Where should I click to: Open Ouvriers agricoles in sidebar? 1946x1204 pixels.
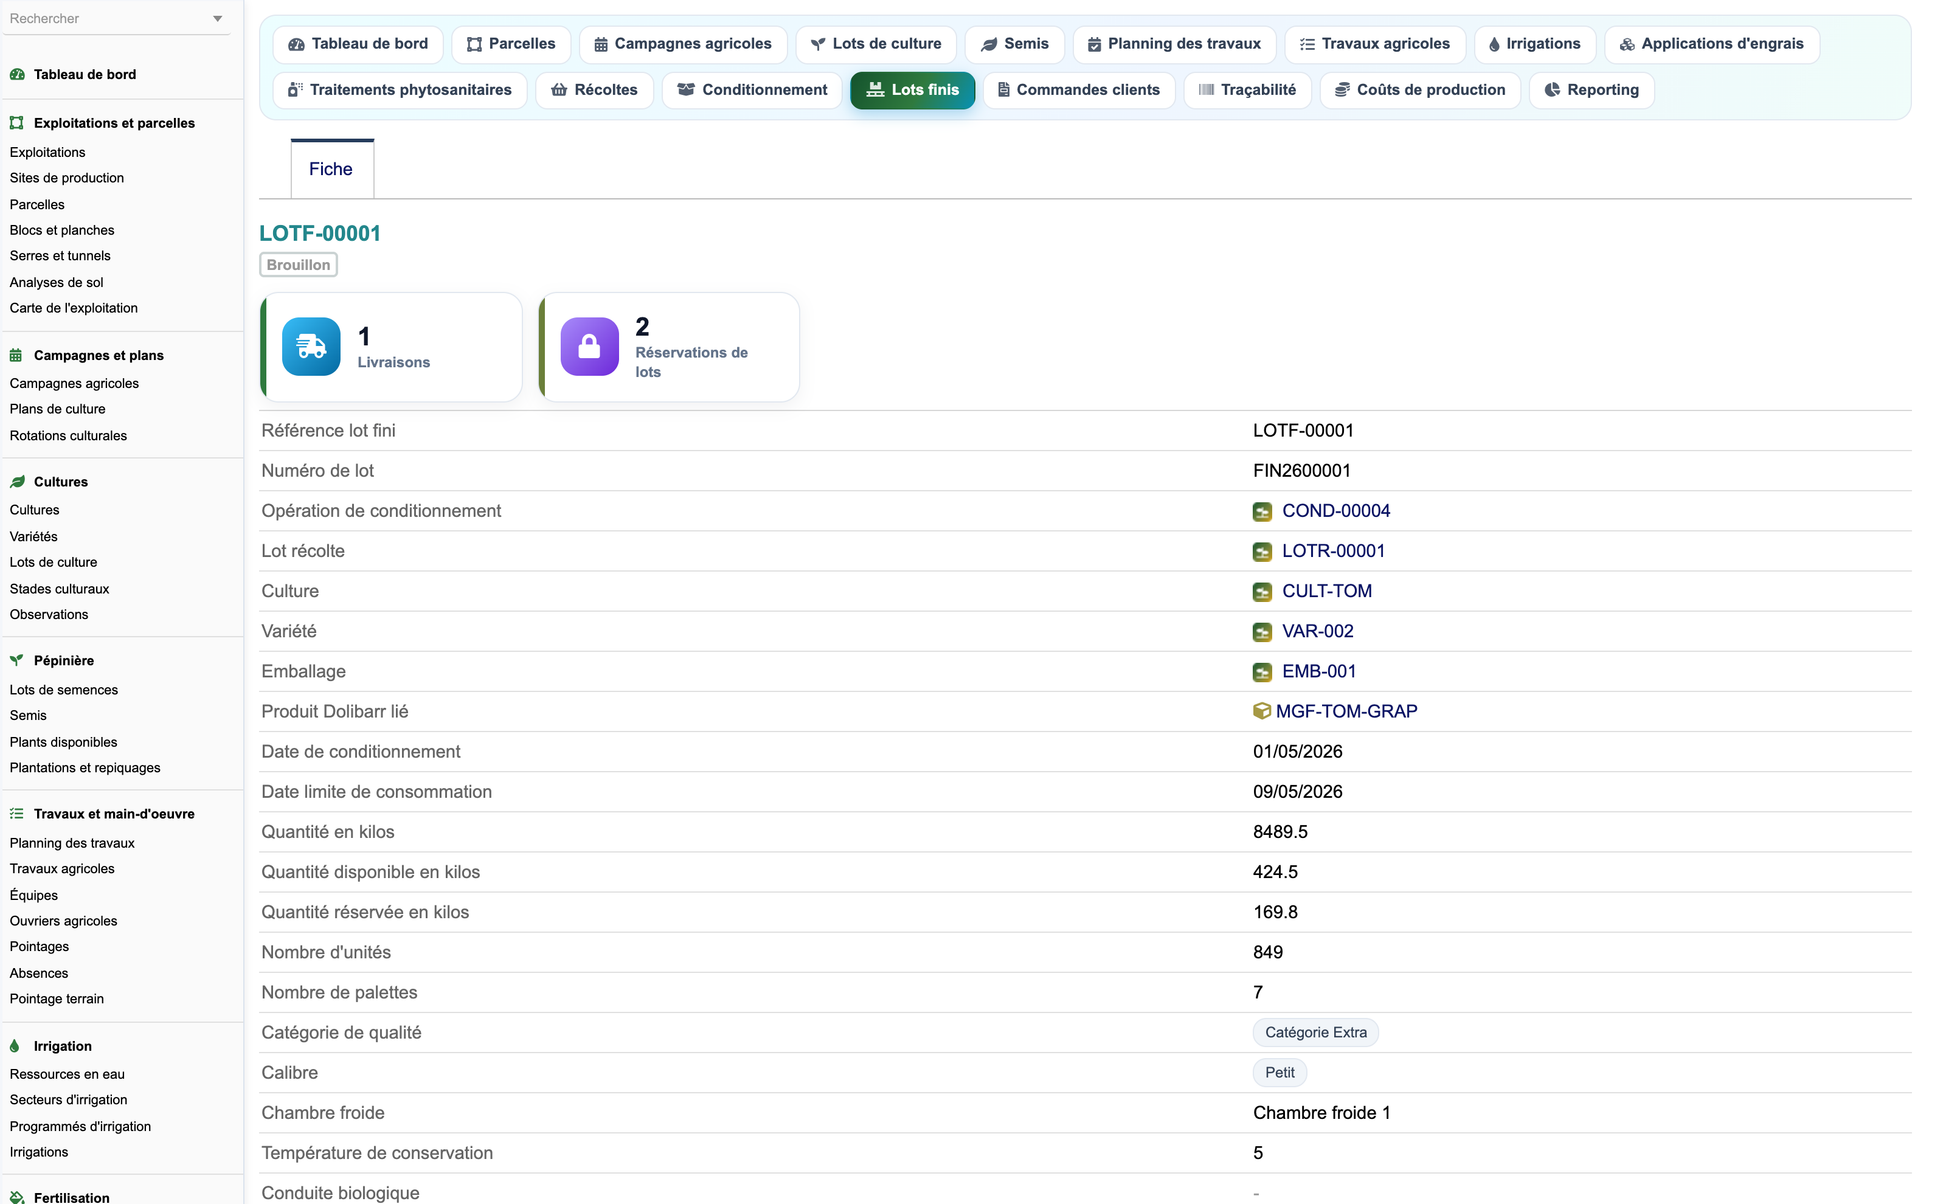(x=64, y=920)
